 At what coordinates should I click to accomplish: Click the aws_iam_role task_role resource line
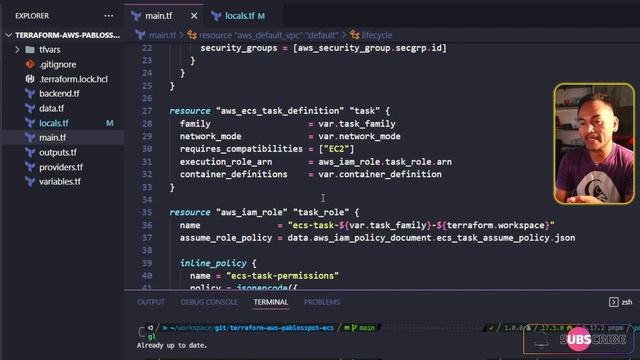pos(264,212)
